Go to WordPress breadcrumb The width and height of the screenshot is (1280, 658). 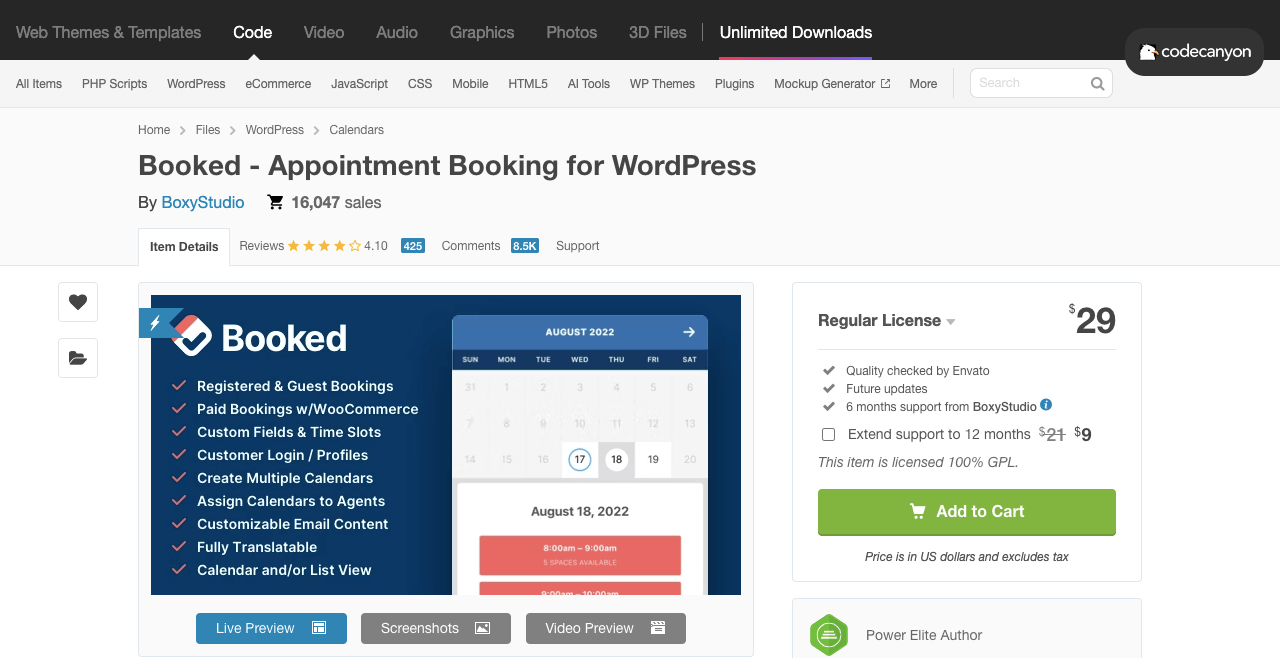[275, 130]
